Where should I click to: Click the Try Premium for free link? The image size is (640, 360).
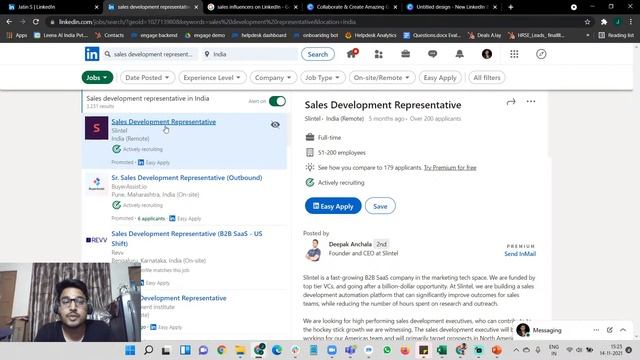450,167
